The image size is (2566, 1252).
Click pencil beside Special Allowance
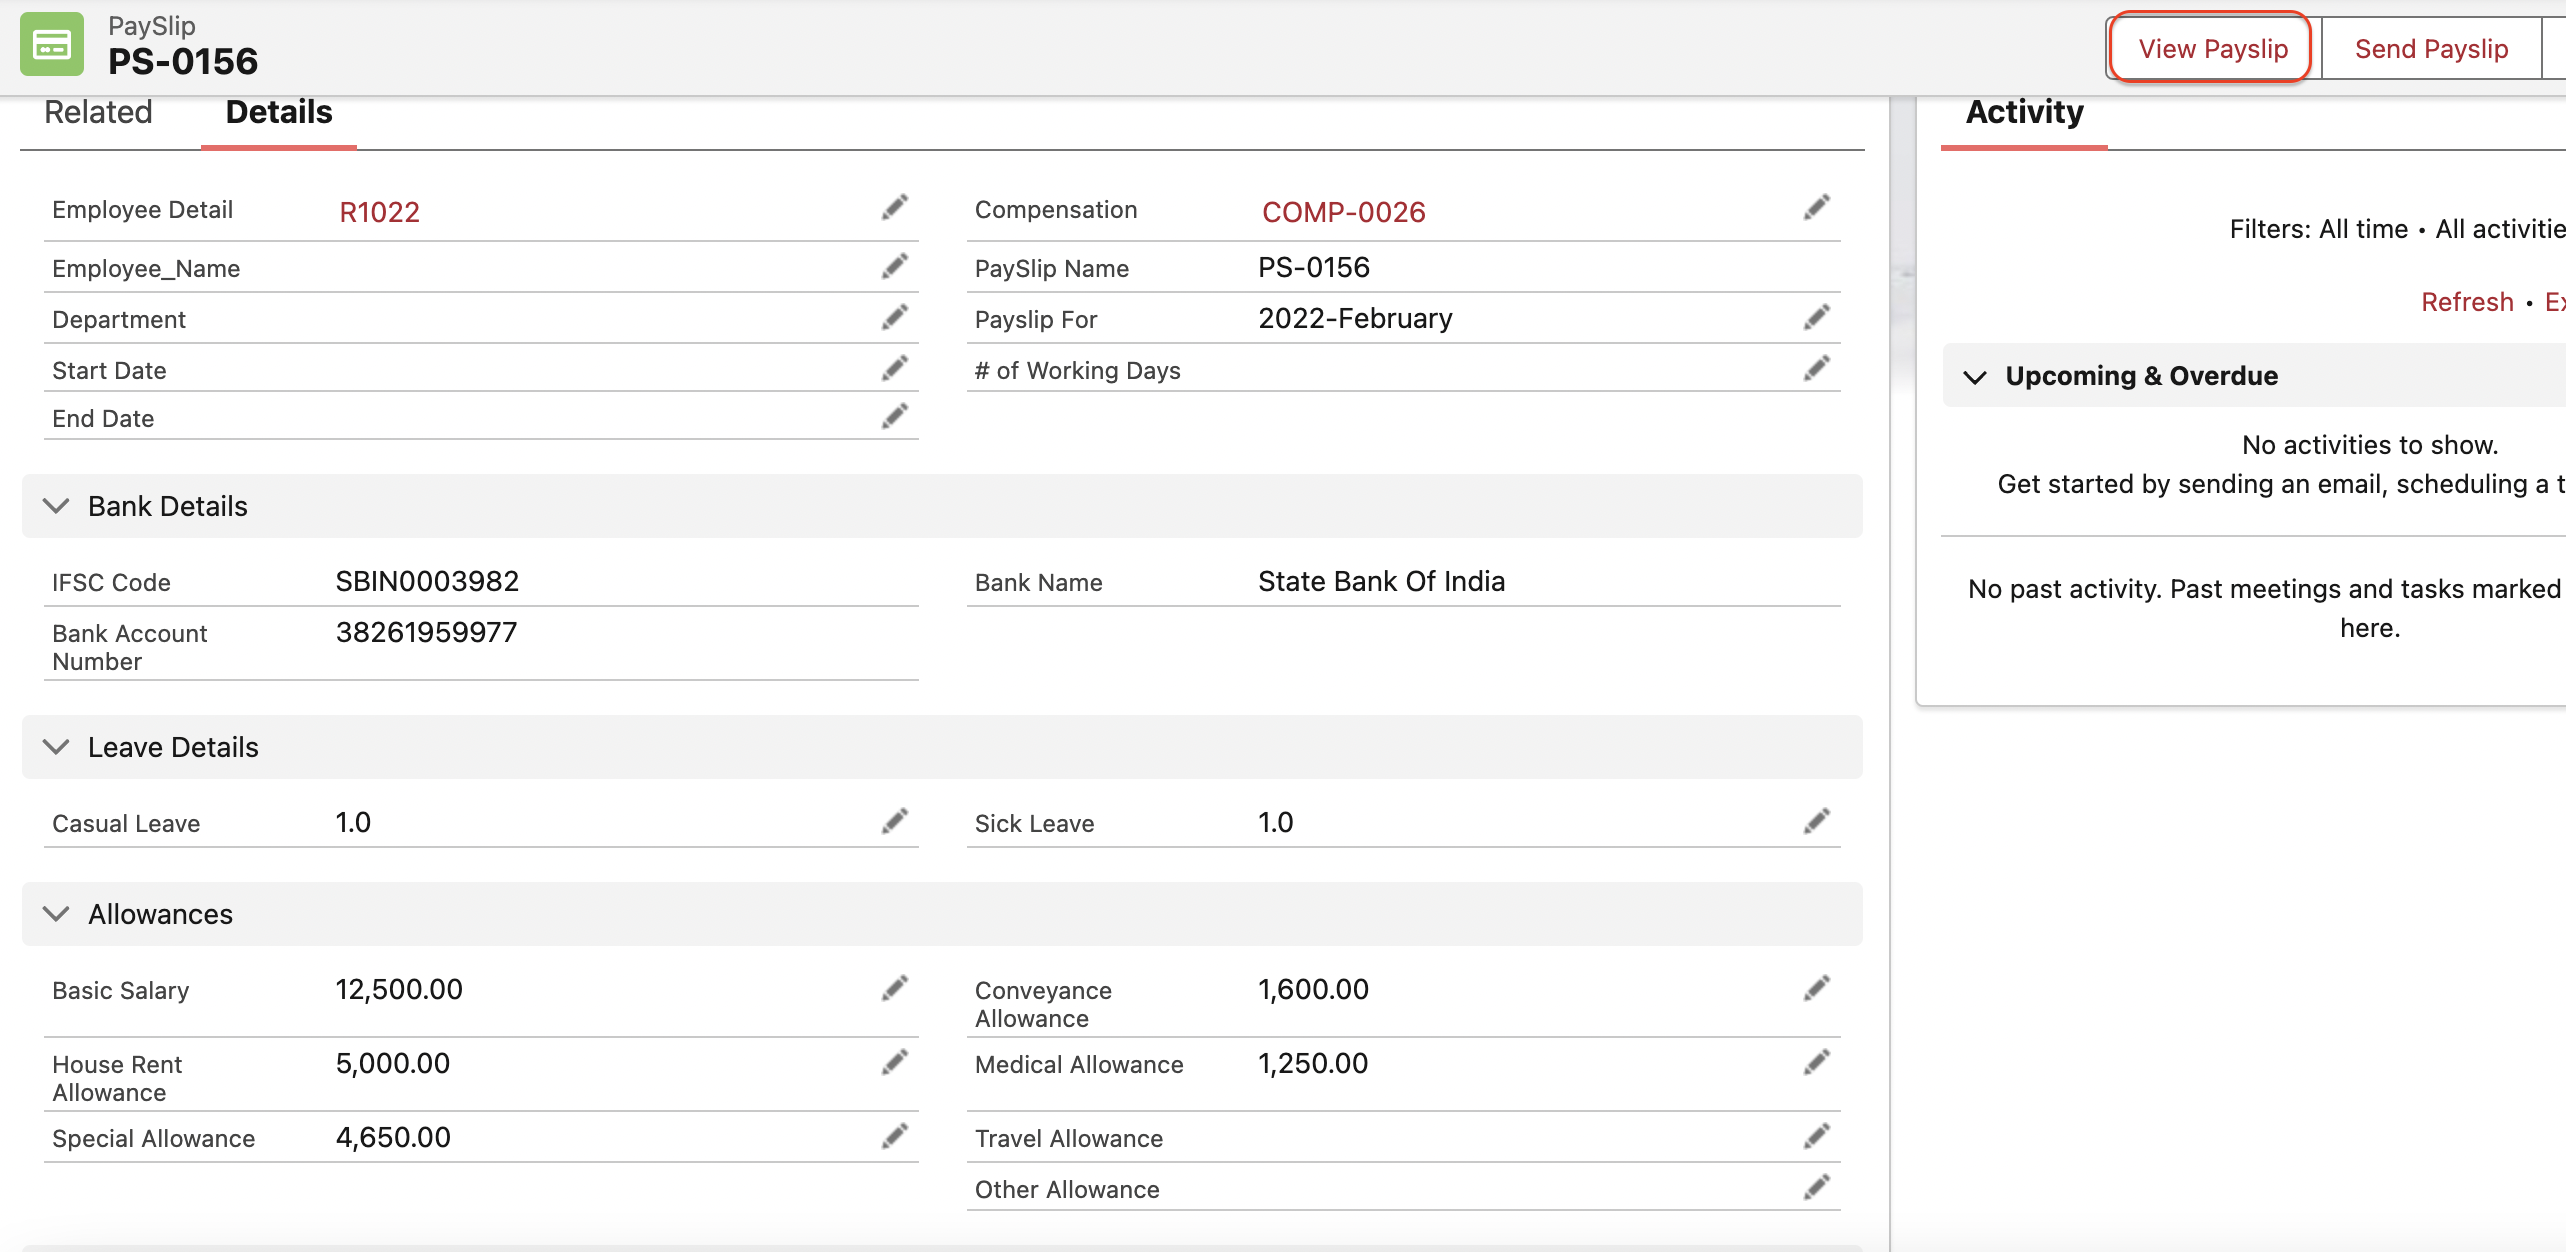tap(894, 1136)
